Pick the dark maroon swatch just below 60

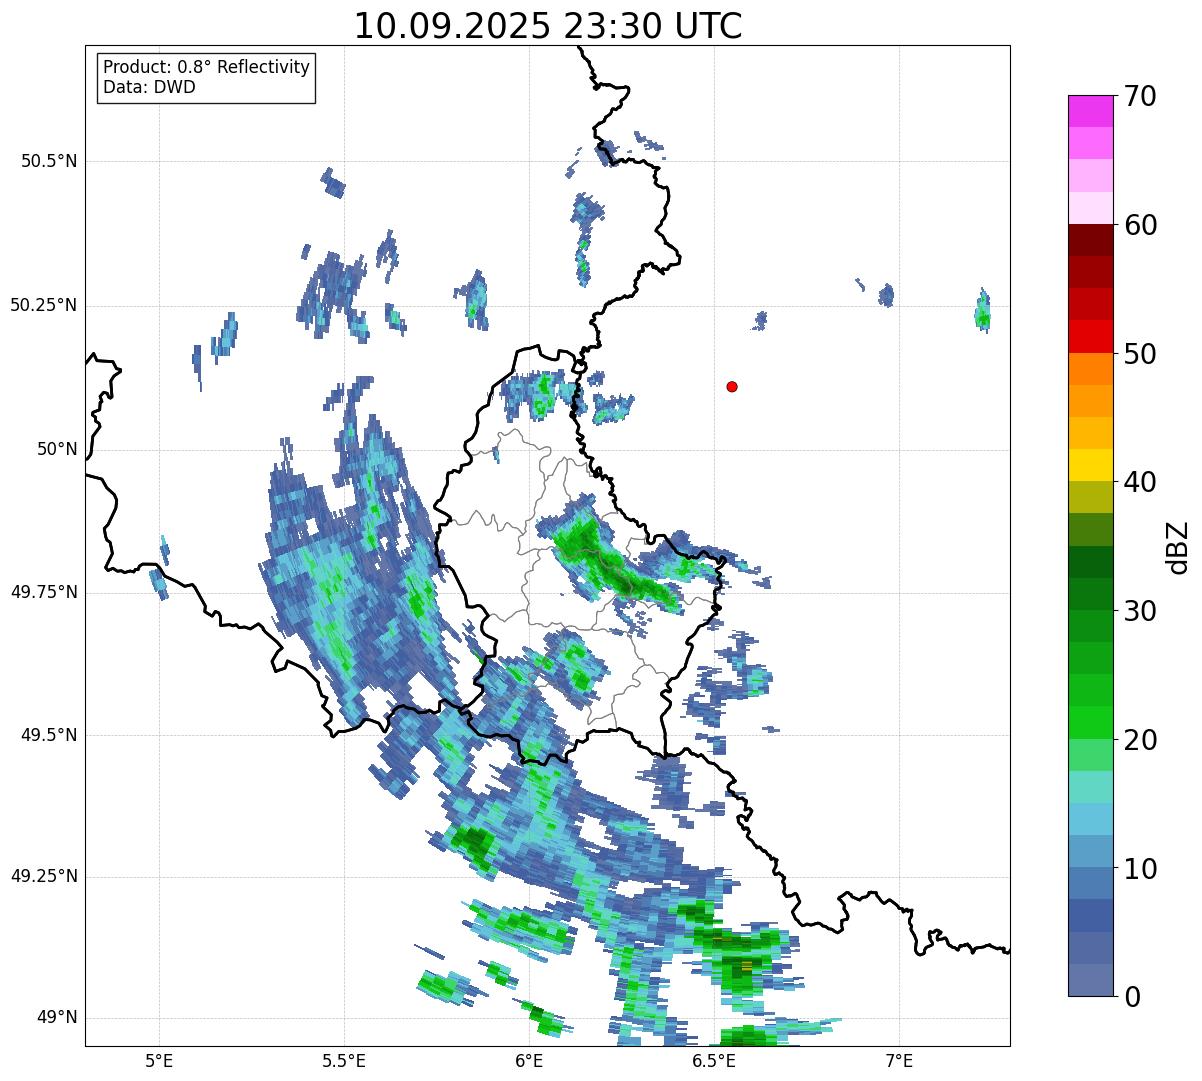tap(1090, 240)
